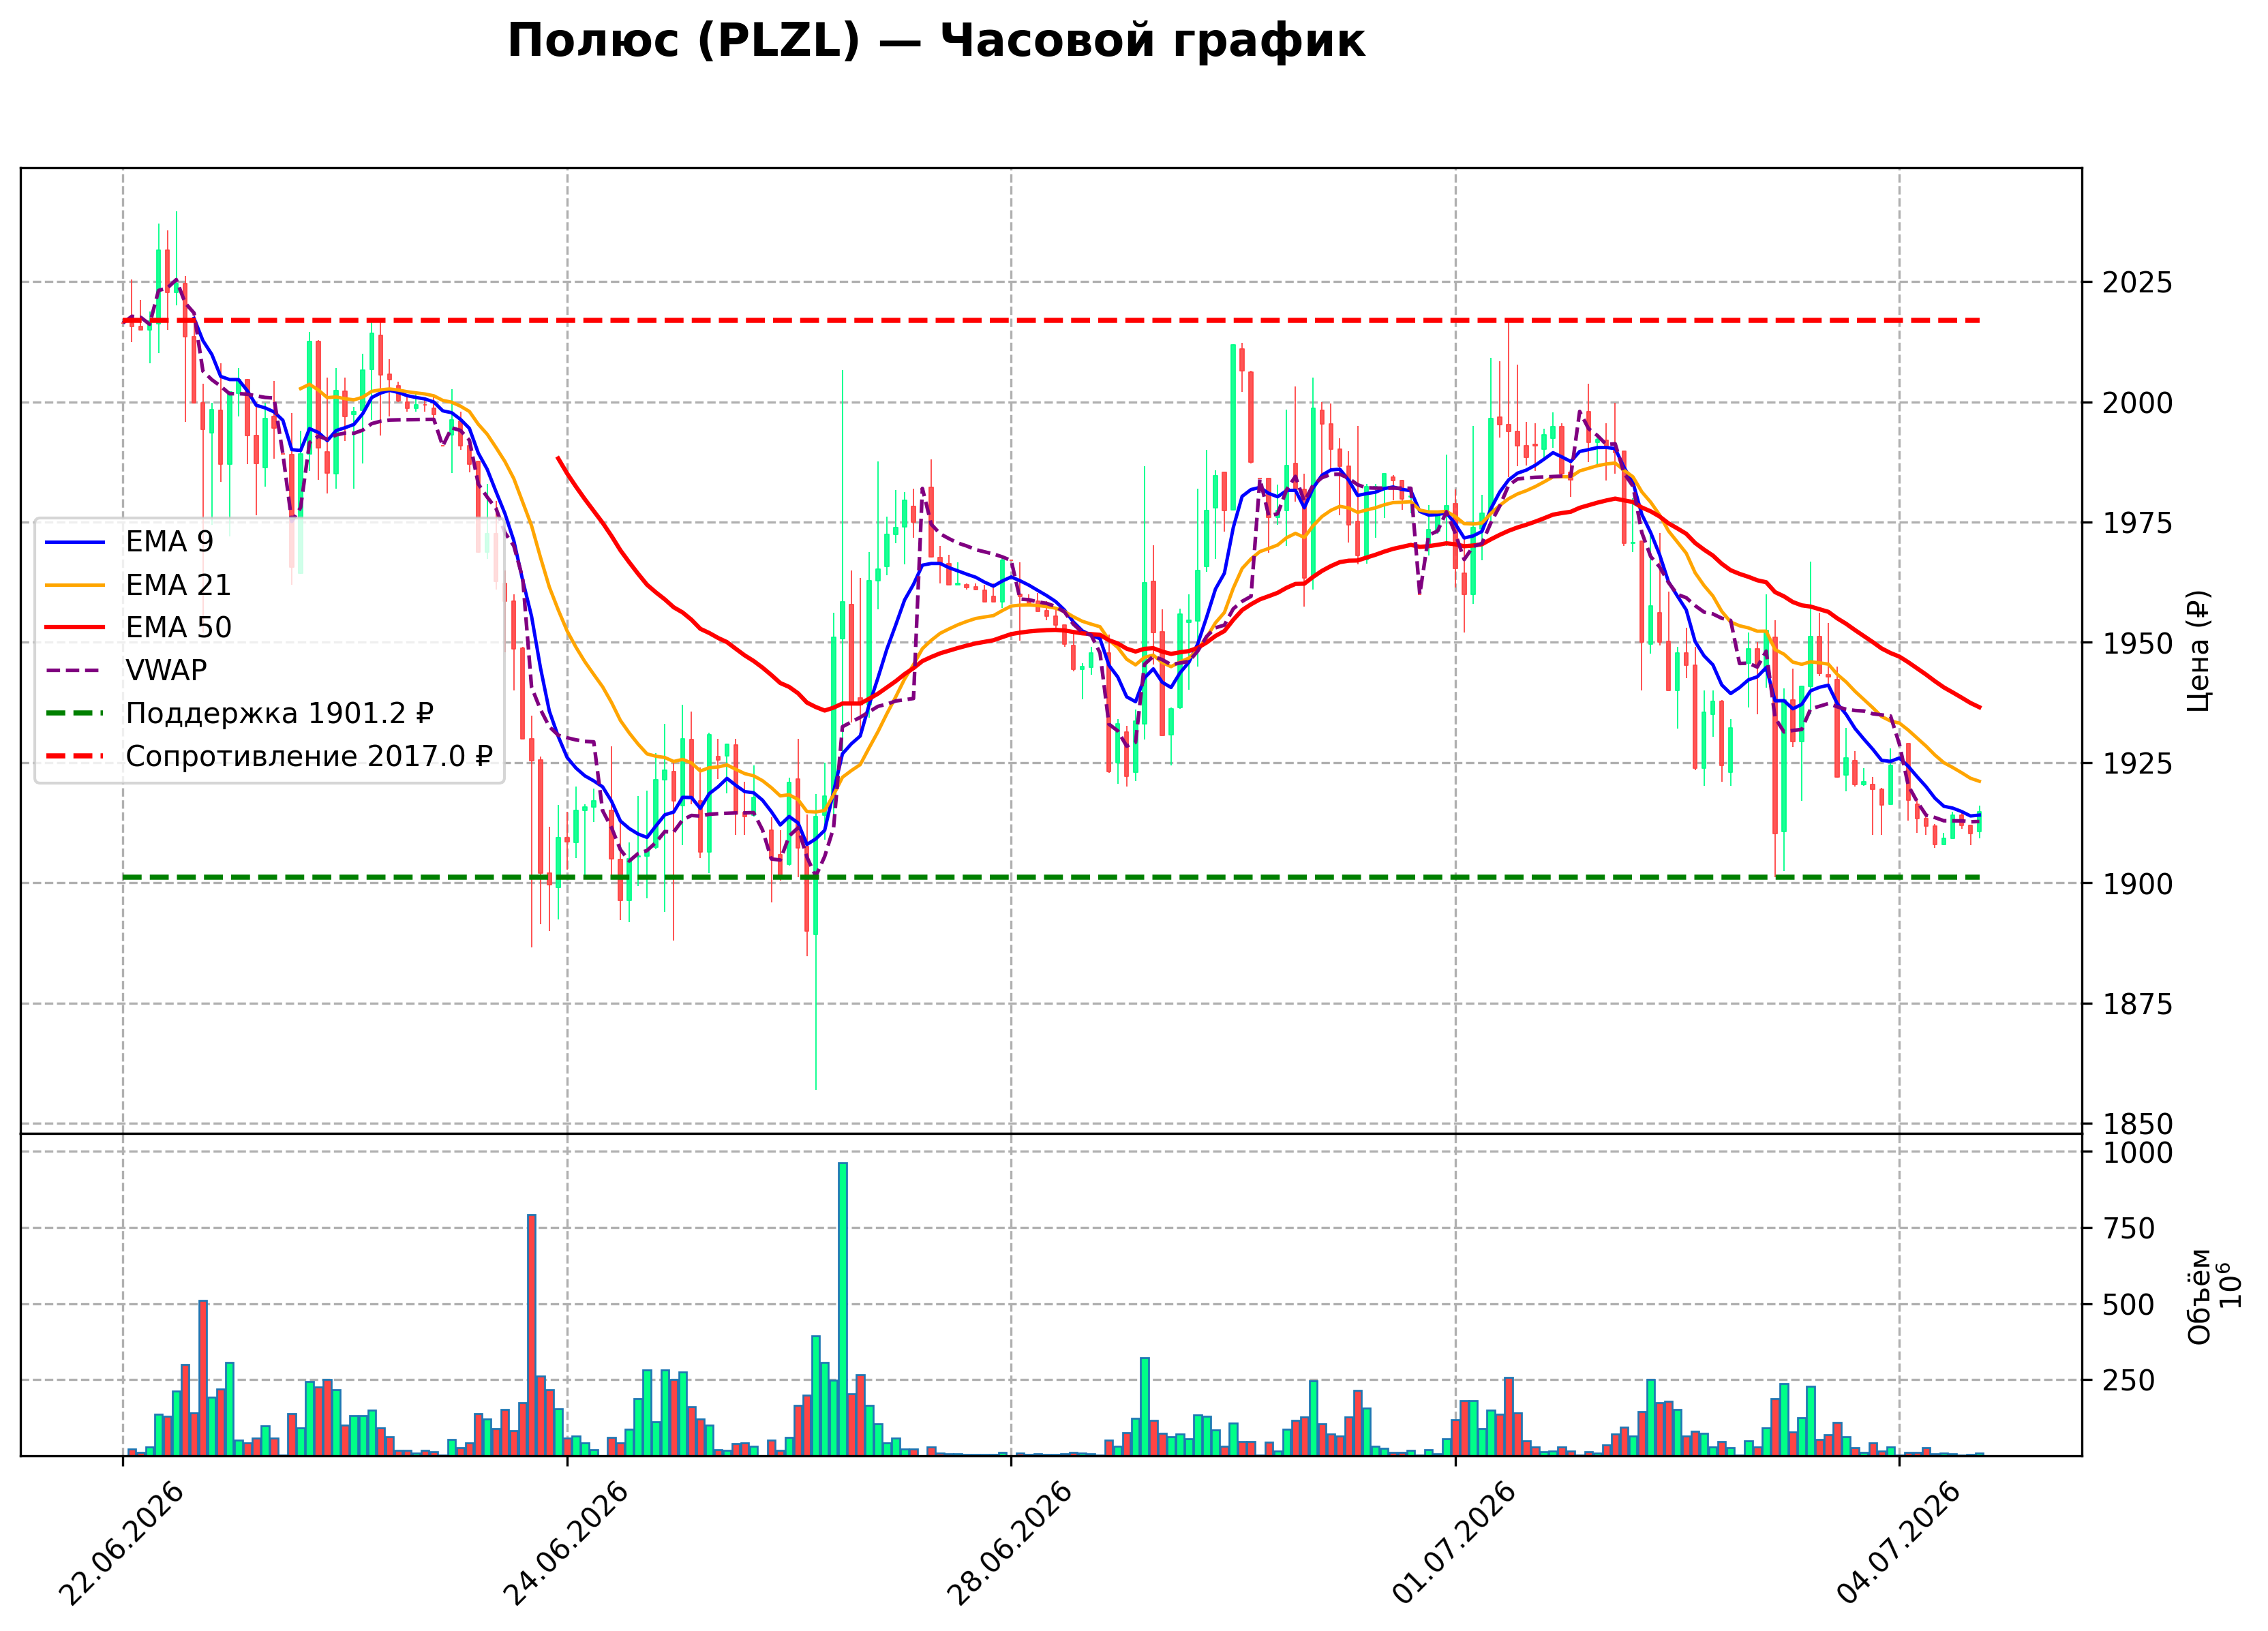Click the VWAP legend entry
Viewport: 2268px width, 1631px height.
126,670
